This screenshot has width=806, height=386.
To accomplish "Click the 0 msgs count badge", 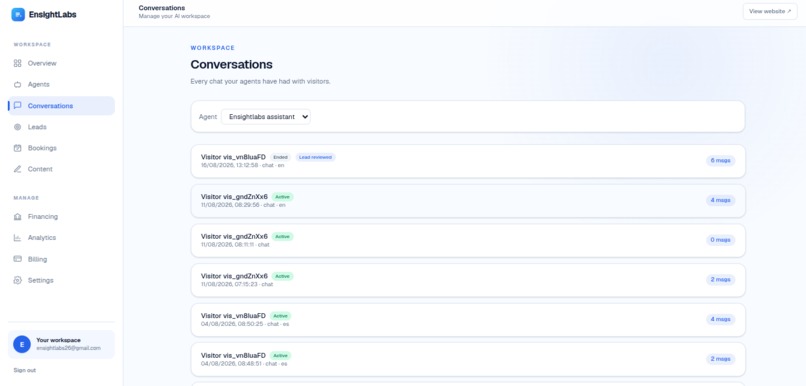I will point(720,240).
